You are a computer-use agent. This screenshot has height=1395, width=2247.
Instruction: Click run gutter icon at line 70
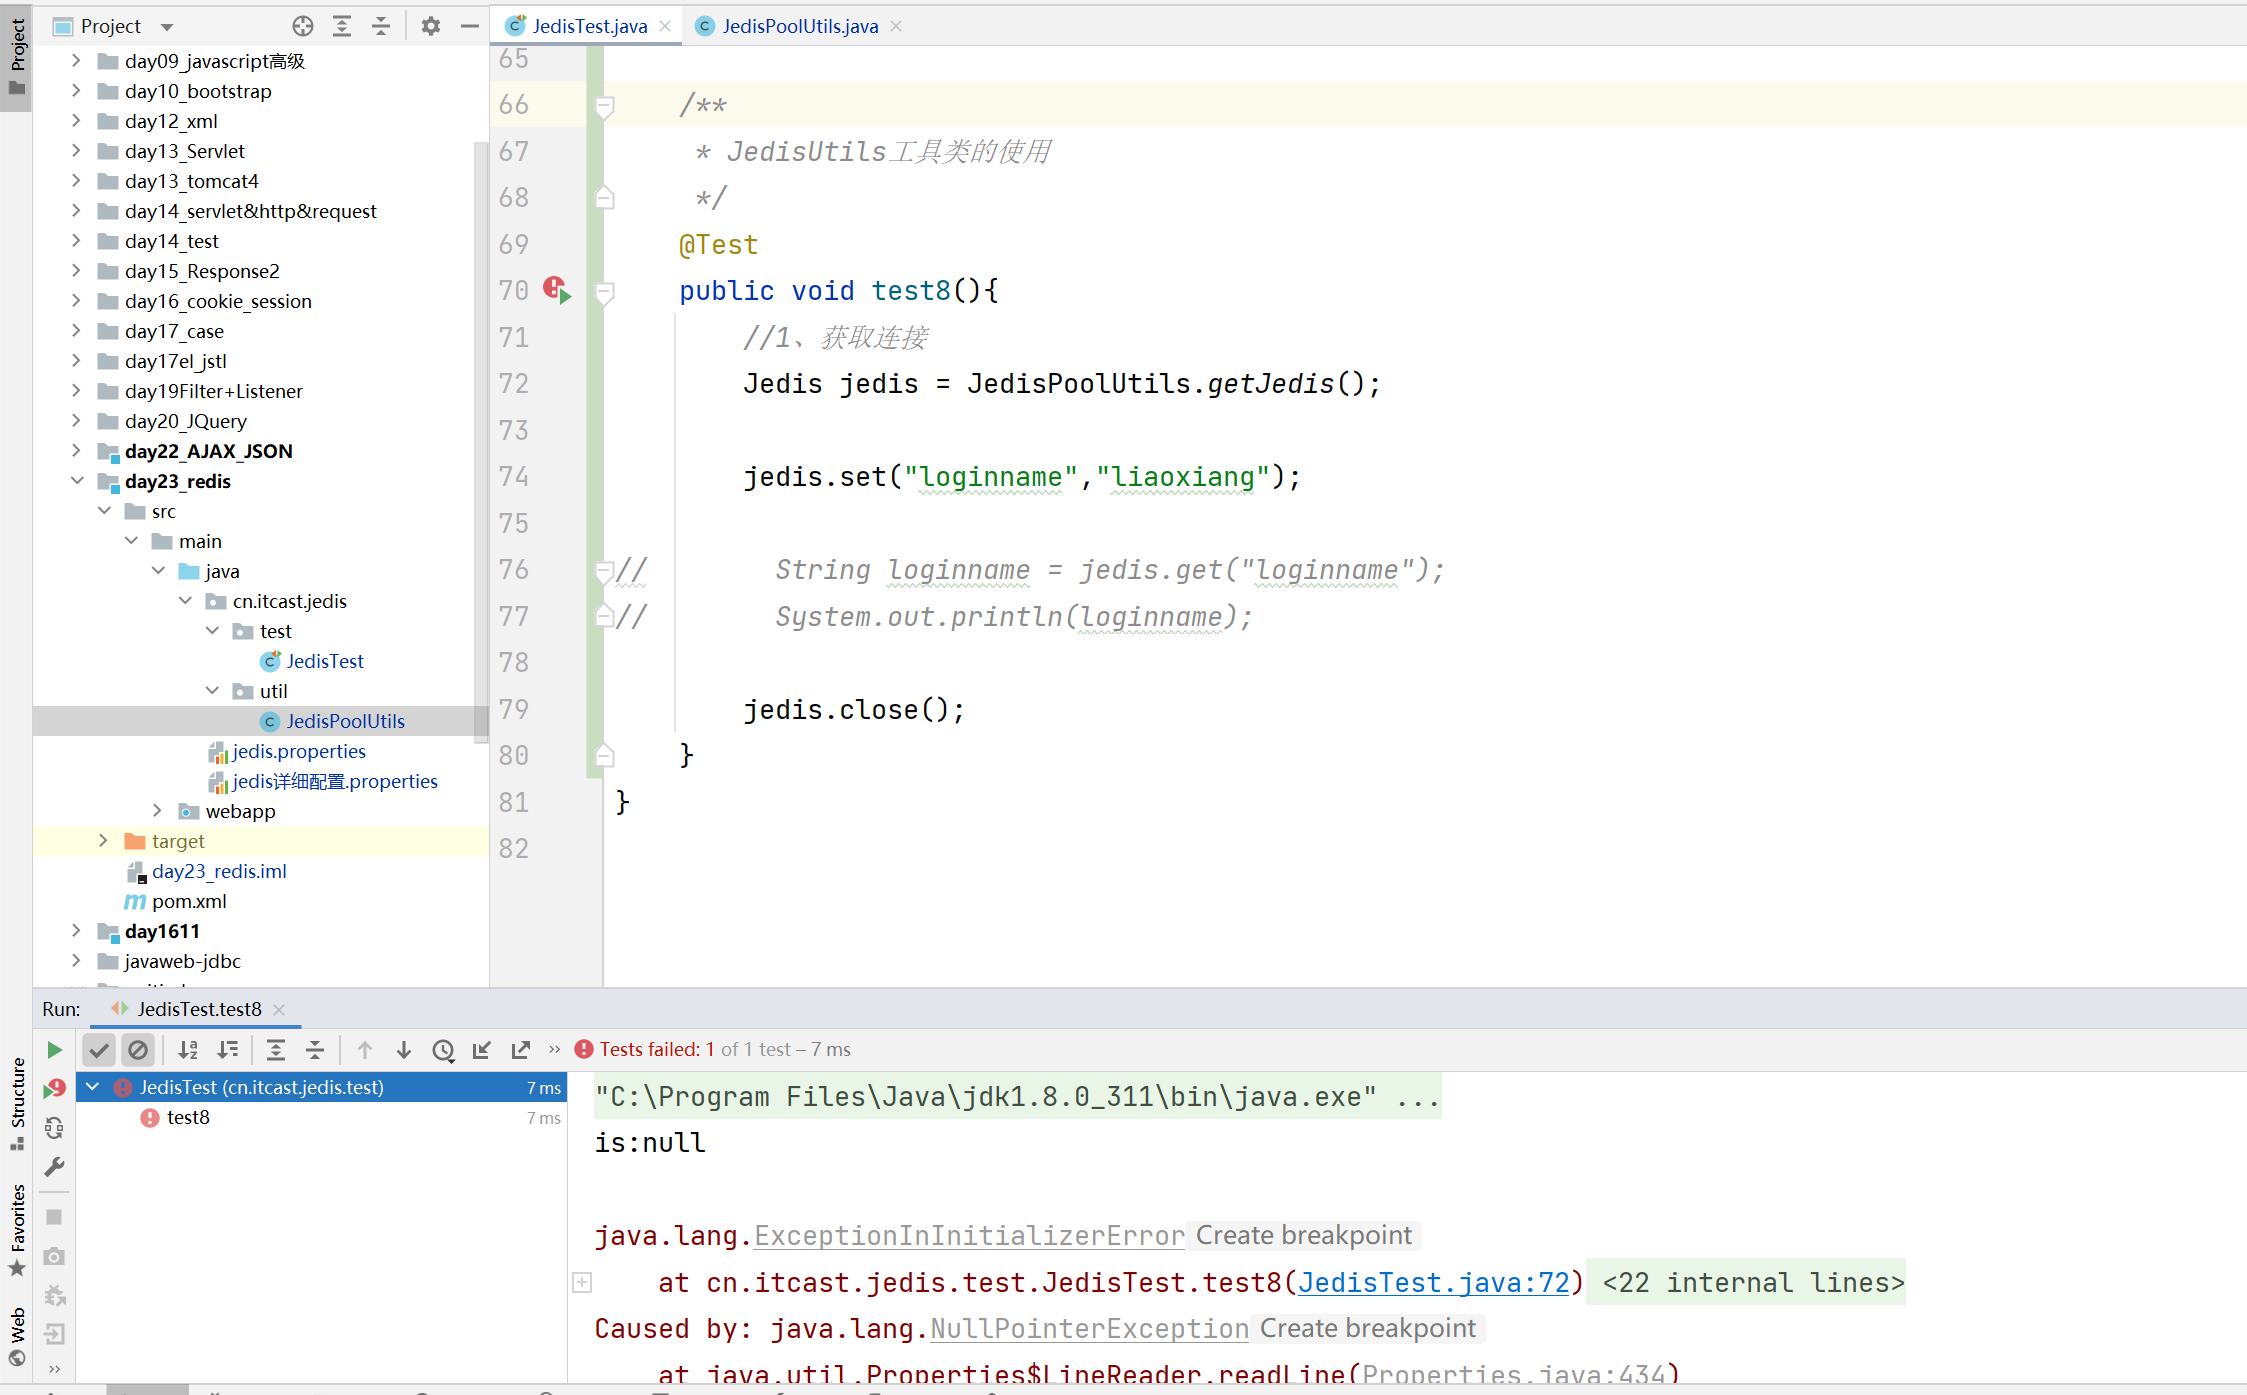point(557,291)
